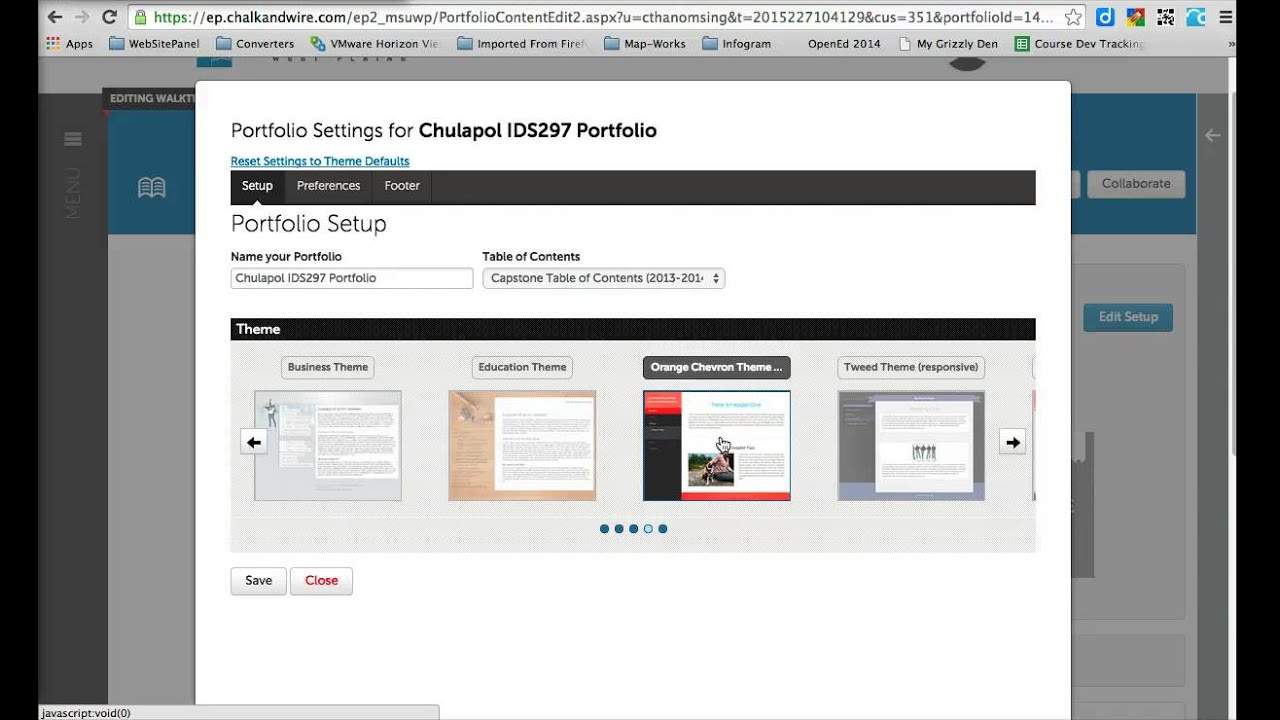The width and height of the screenshot is (1280, 720).
Task: Show previous themes with the left arrow
Action: coord(254,442)
